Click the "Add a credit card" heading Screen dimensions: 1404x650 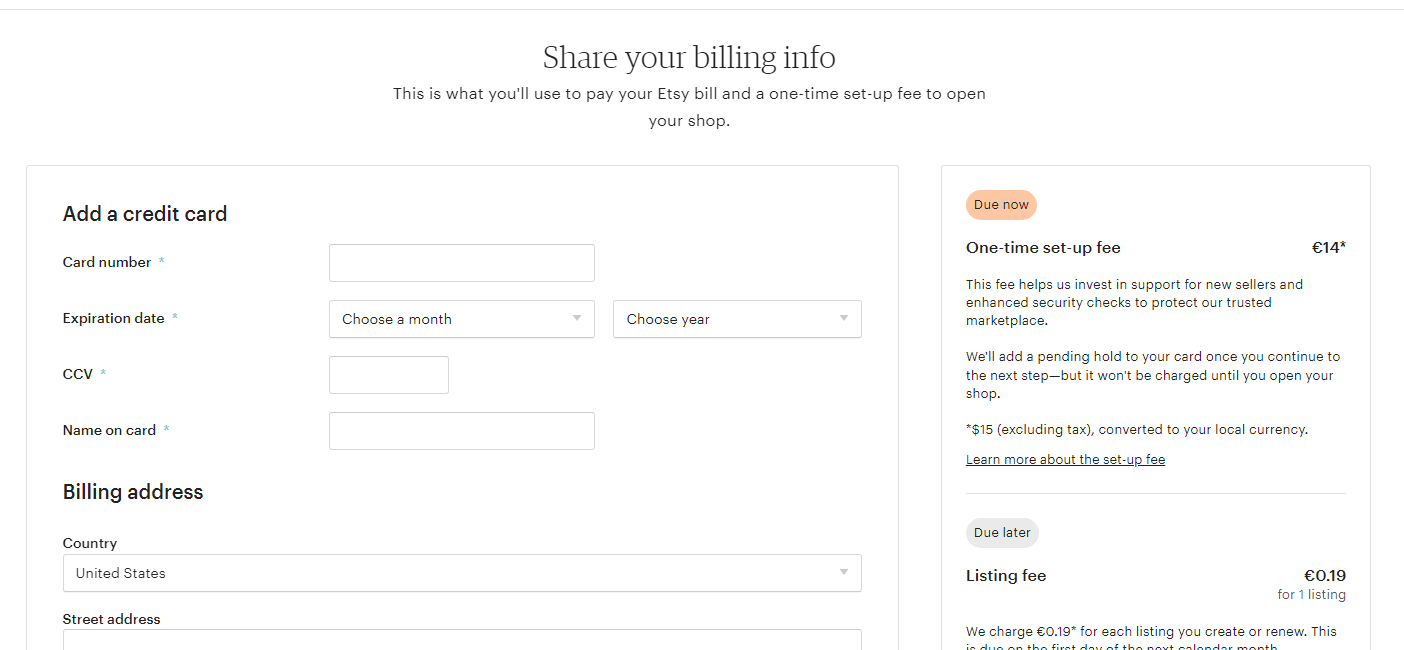144,213
